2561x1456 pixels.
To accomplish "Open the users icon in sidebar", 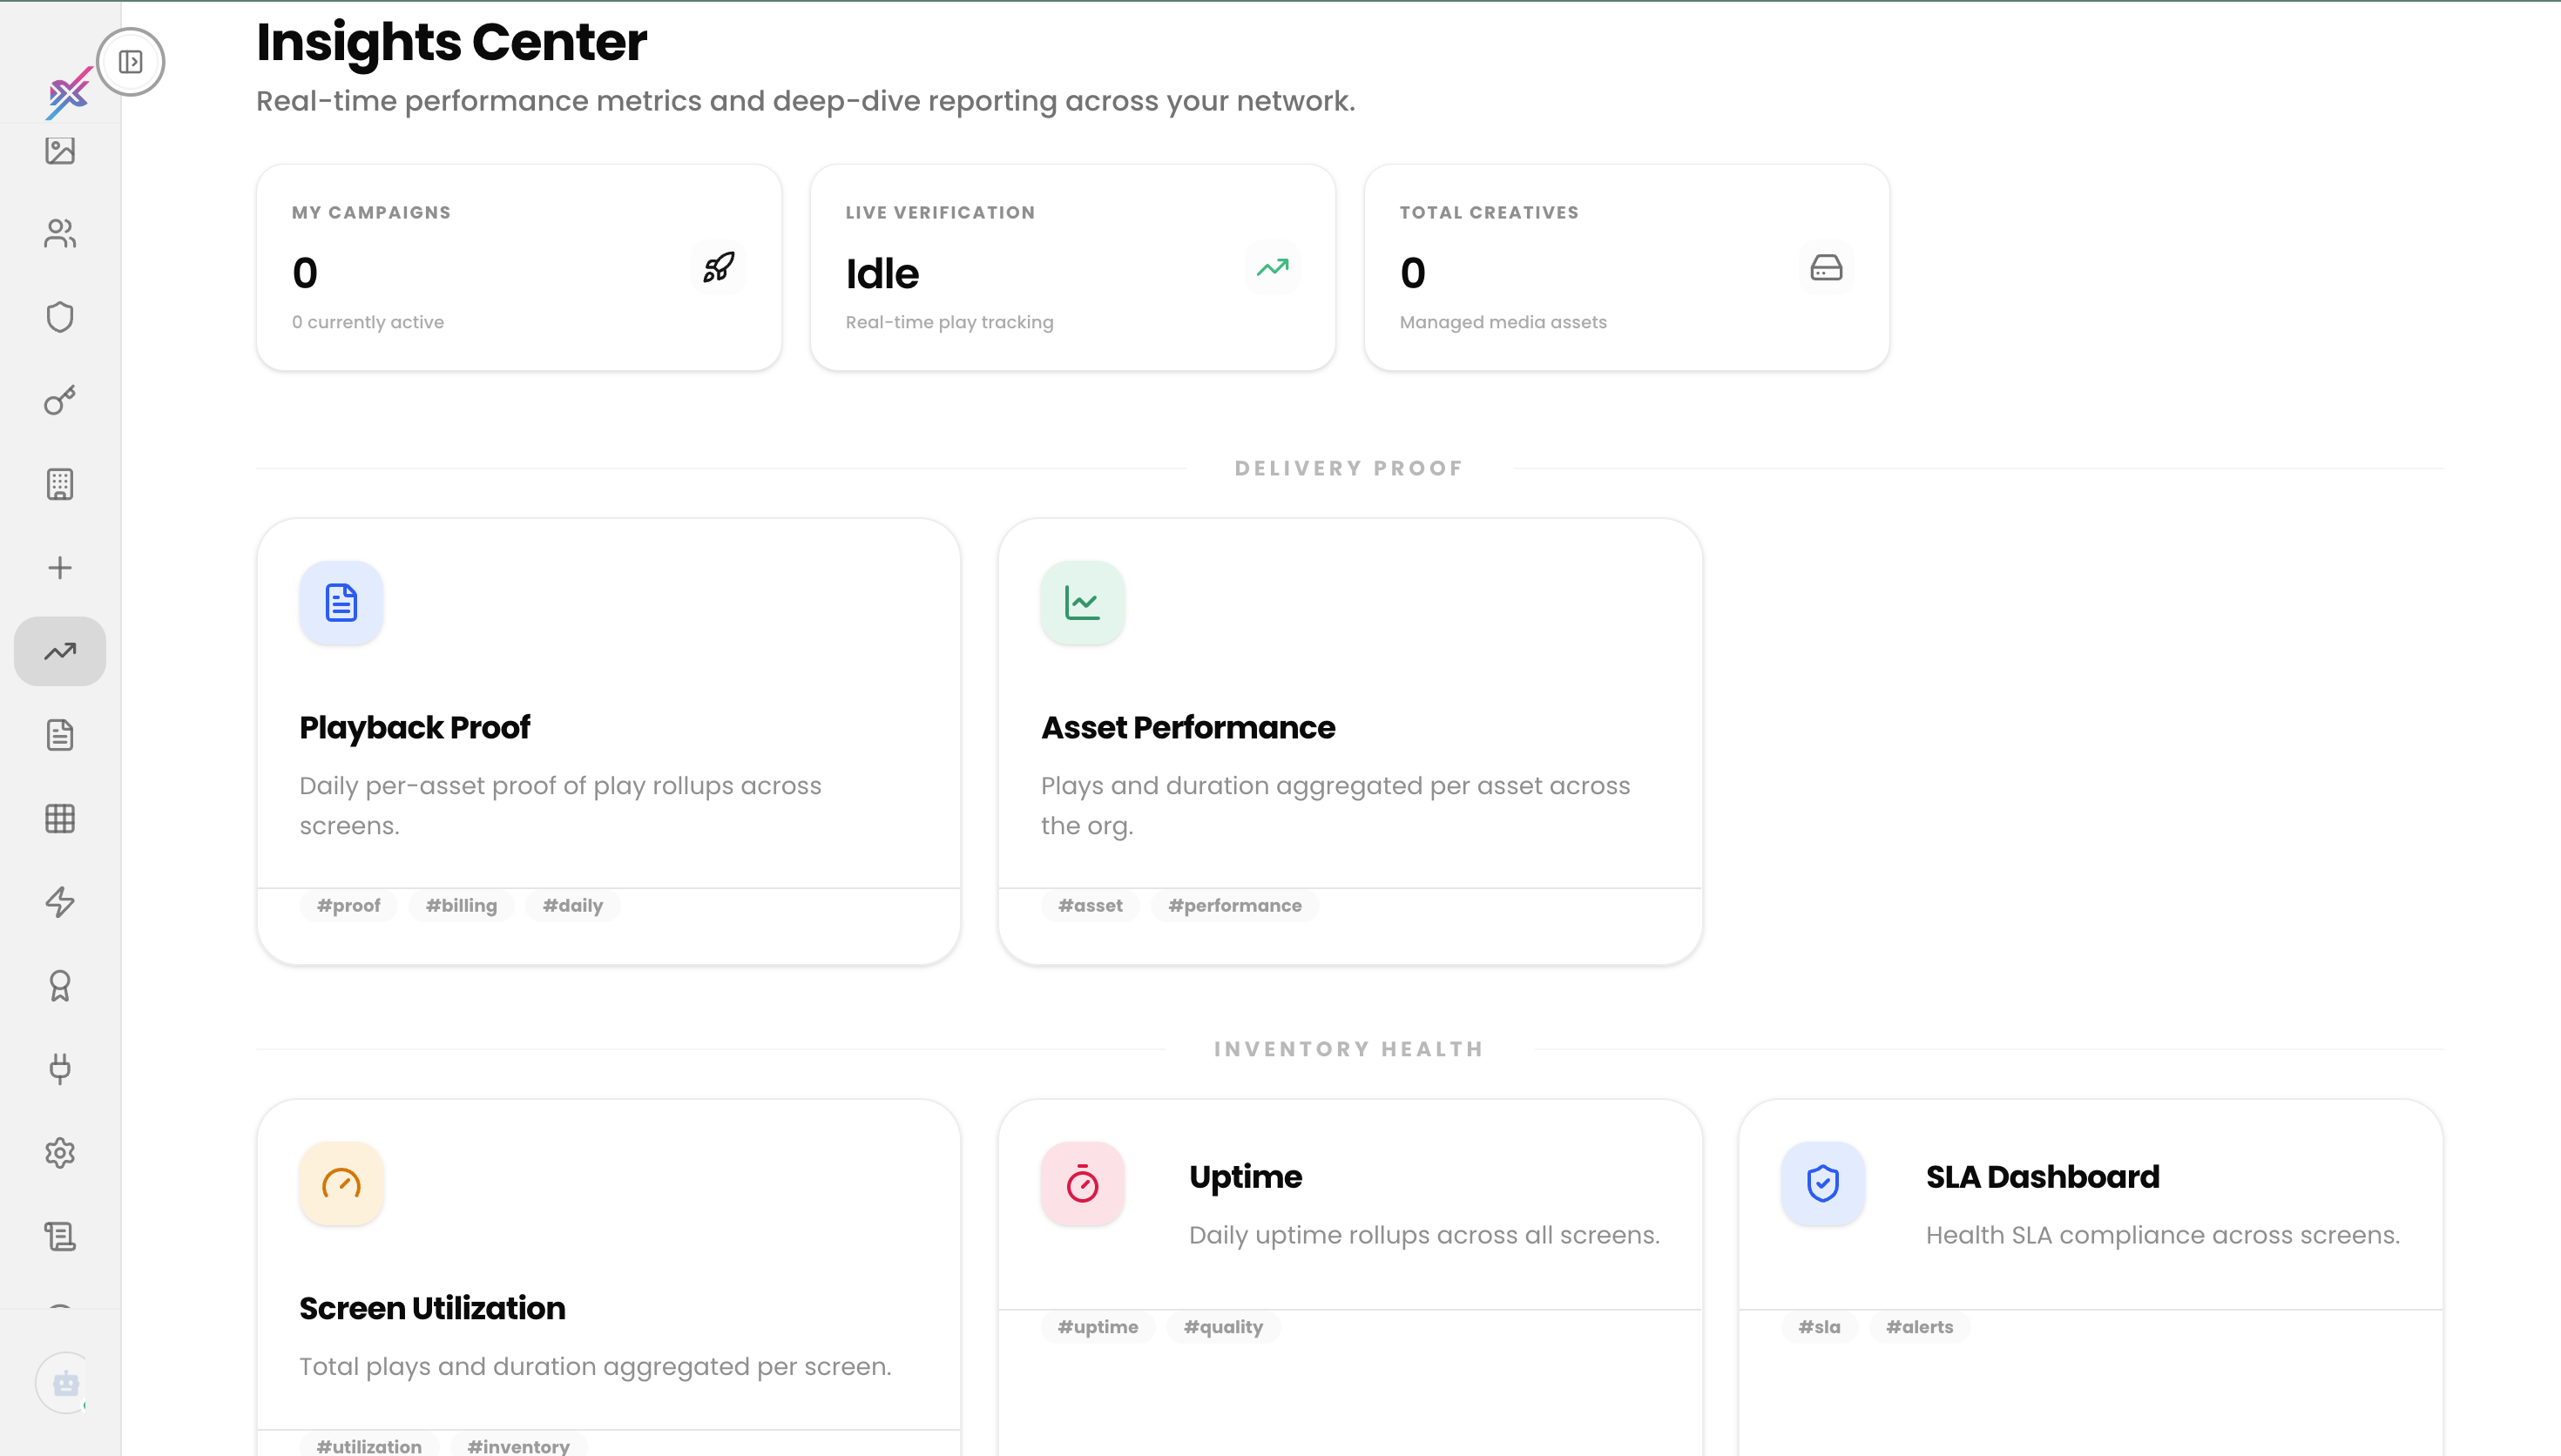I will pos(60,234).
